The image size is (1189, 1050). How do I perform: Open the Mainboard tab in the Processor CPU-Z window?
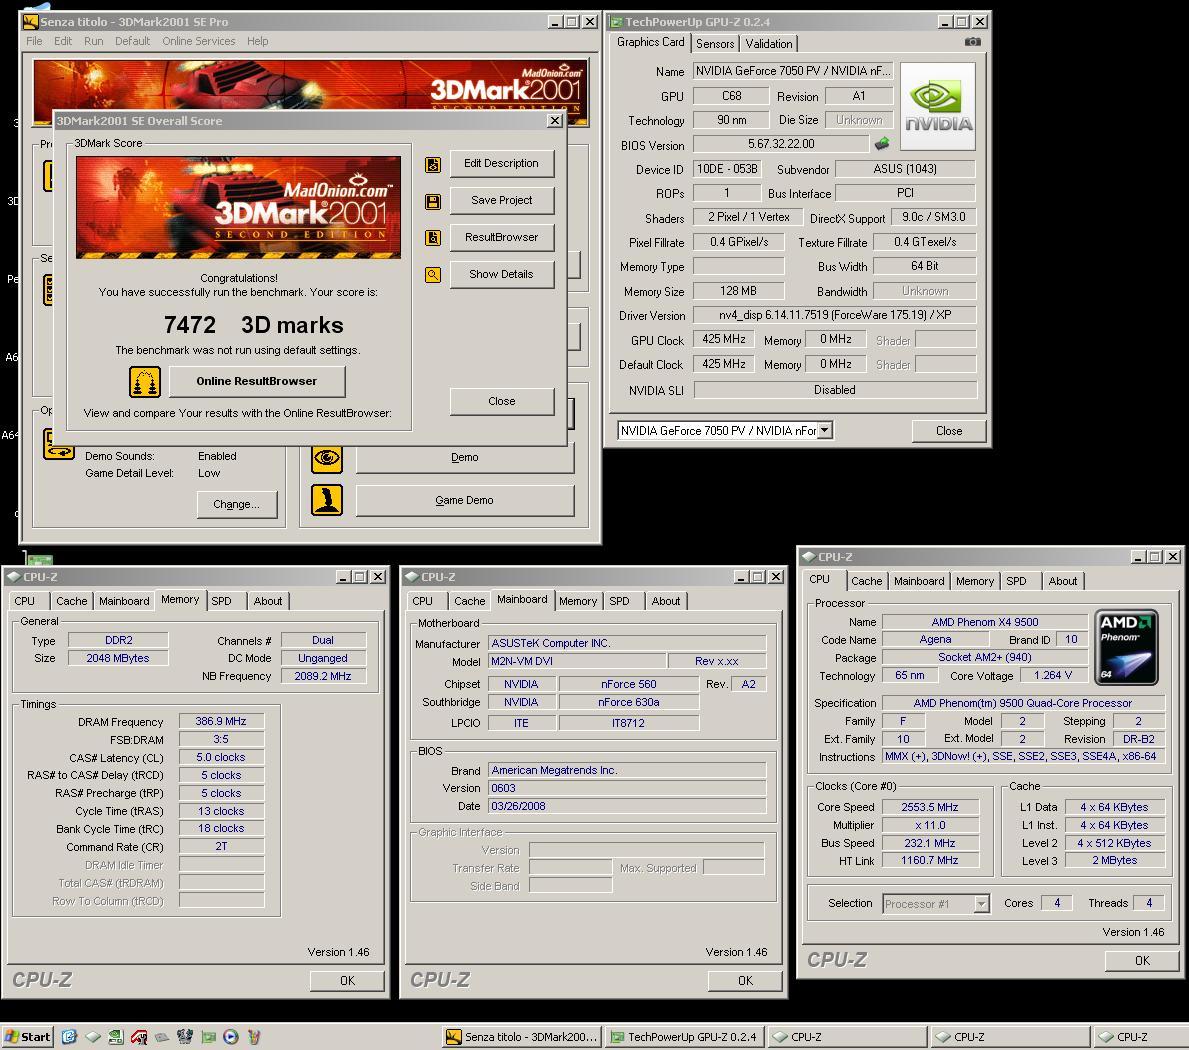point(918,581)
